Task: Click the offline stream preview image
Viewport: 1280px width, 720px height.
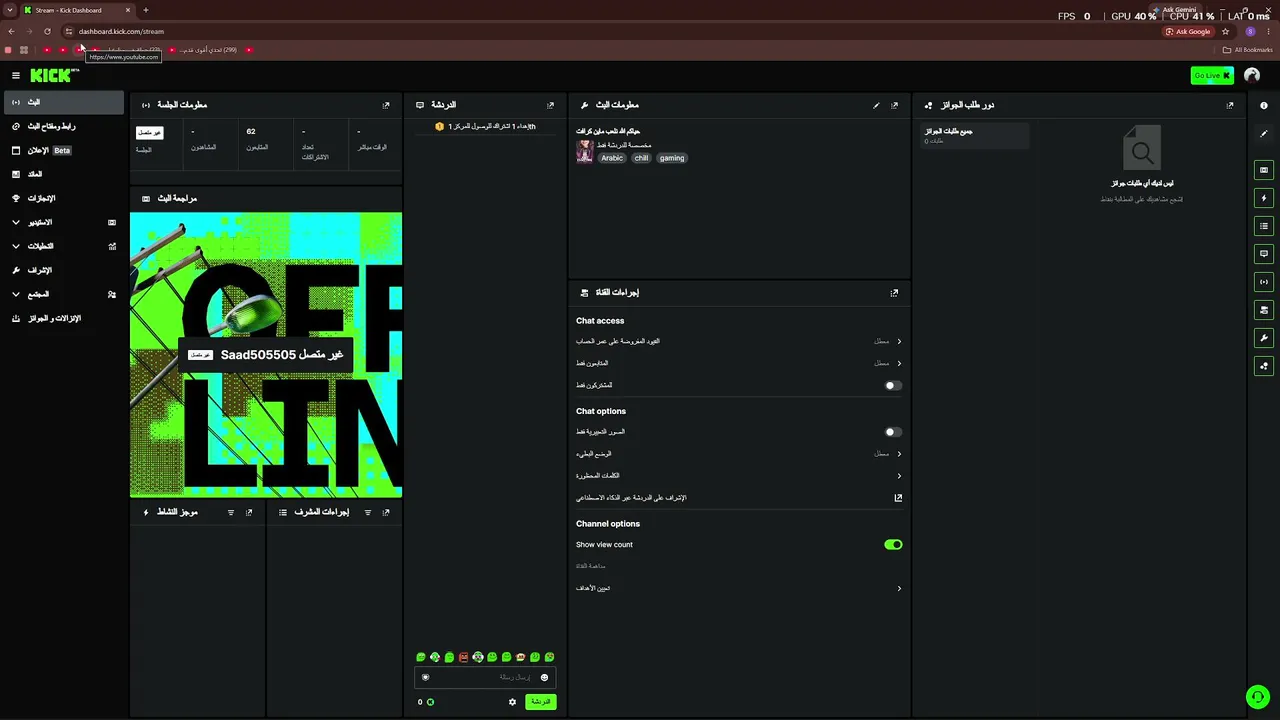Action: click(x=266, y=354)
